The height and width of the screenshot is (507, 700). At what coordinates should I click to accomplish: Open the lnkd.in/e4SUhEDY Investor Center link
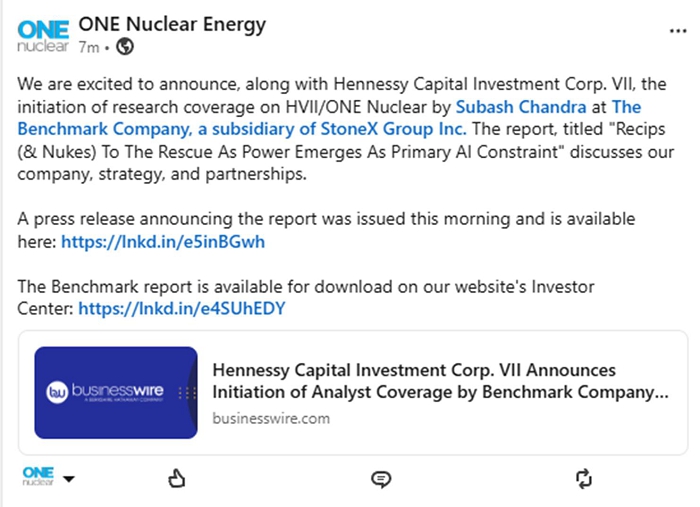(182, 308)
